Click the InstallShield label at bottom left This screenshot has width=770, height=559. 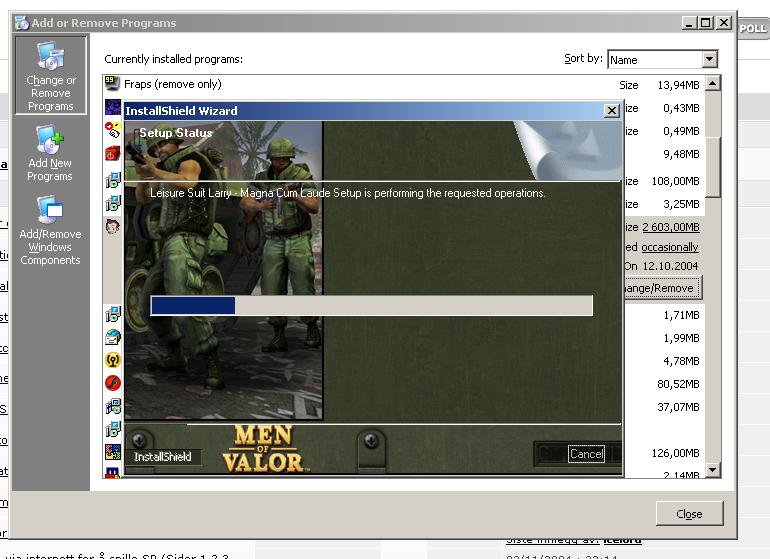(163, 457)
